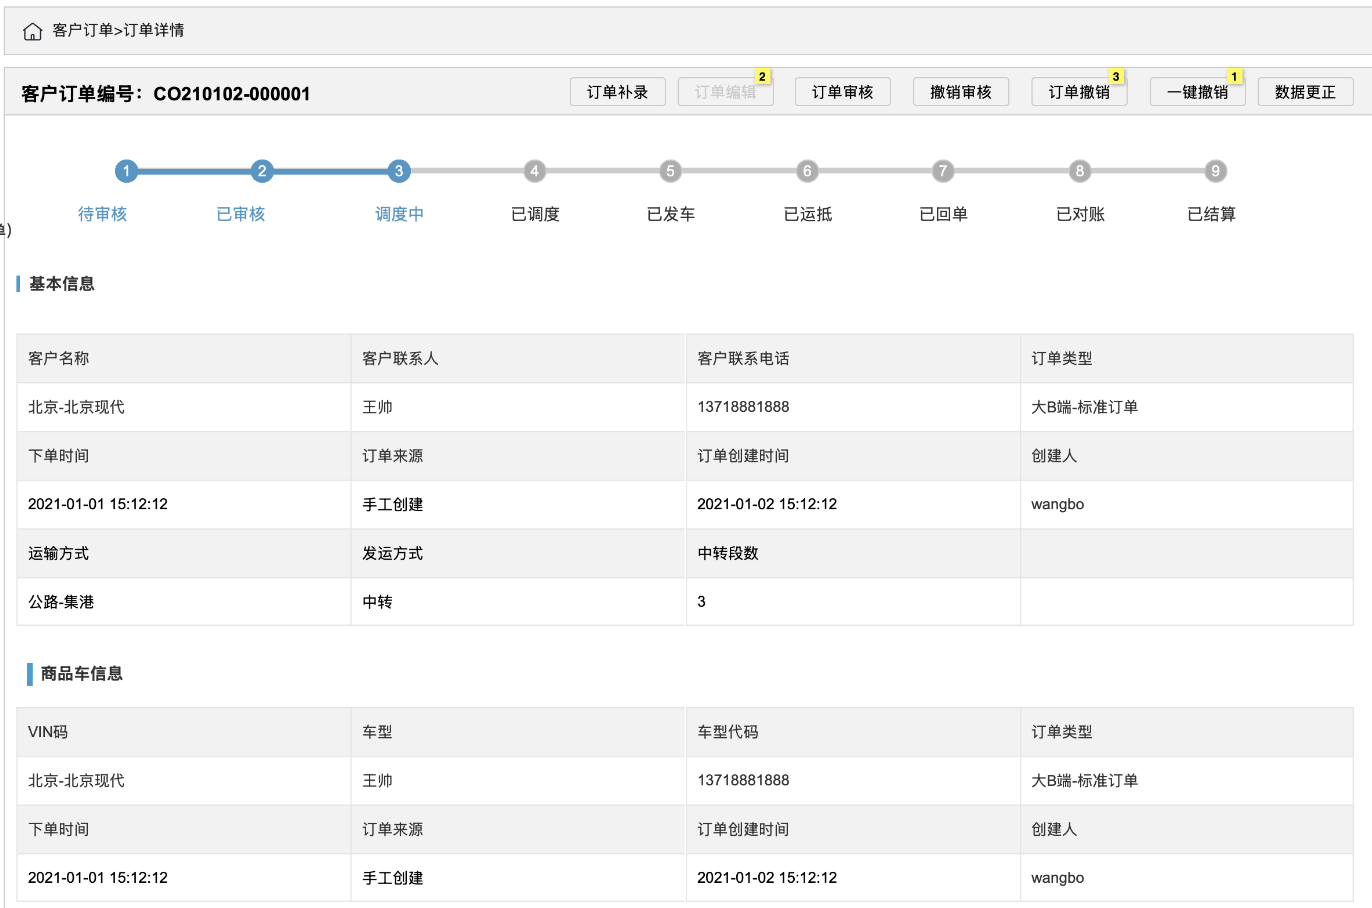Click step 5 circle 已发车
1372x908 pixels.
(671, 171)
